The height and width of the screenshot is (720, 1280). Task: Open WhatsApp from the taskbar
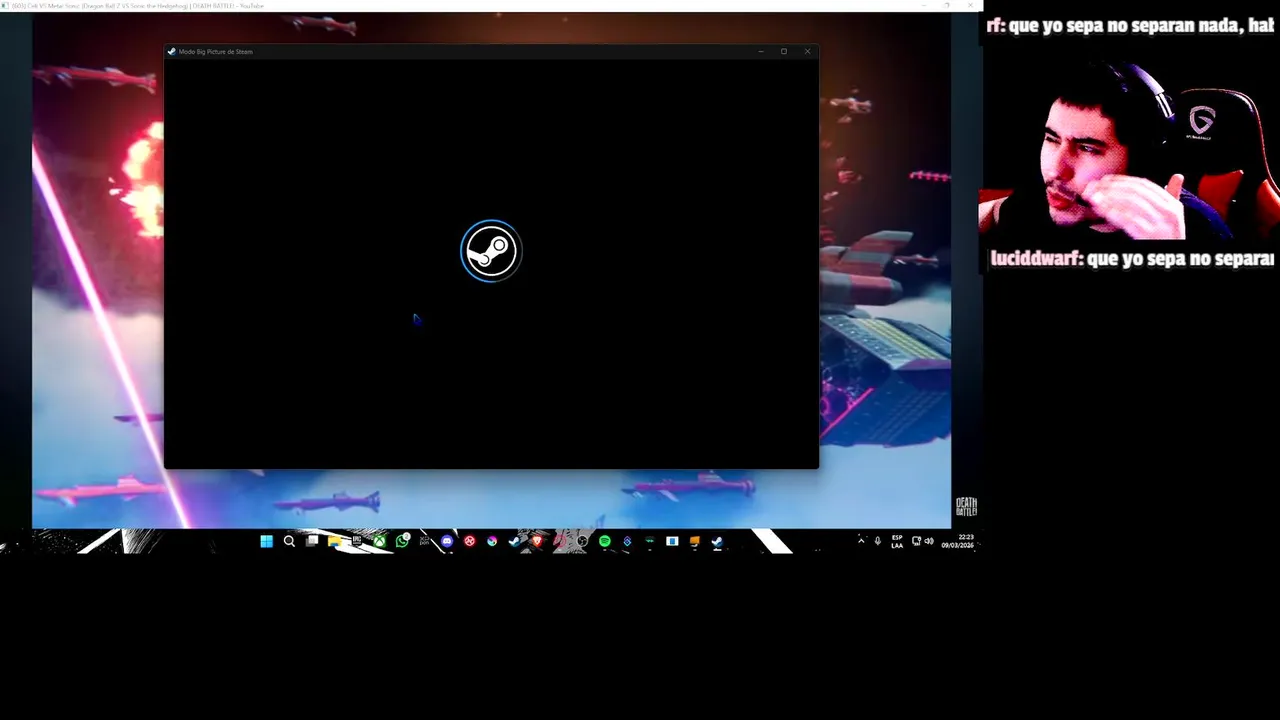coord(402,541)
